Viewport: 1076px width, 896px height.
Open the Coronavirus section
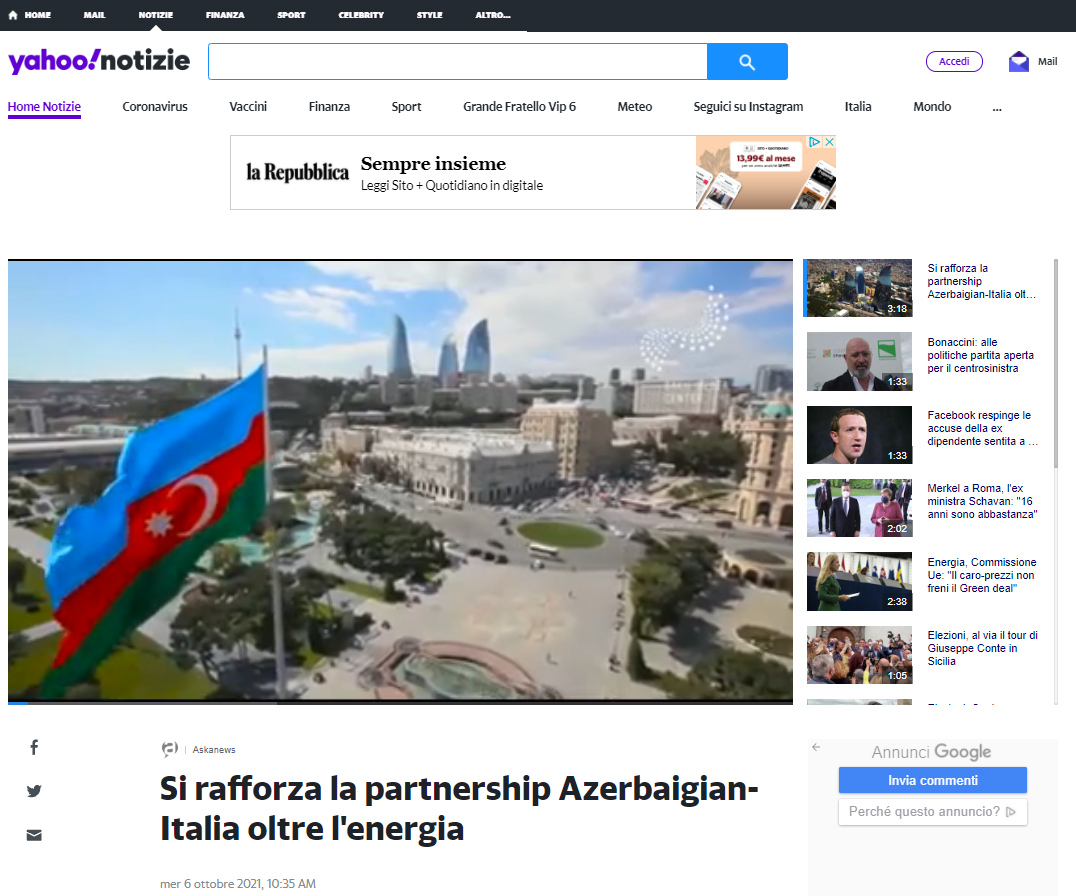(155, 107)
